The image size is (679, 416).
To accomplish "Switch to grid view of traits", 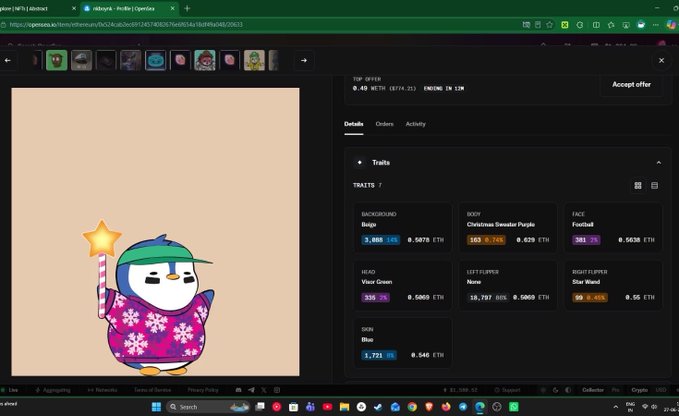I will click(638, 186).
